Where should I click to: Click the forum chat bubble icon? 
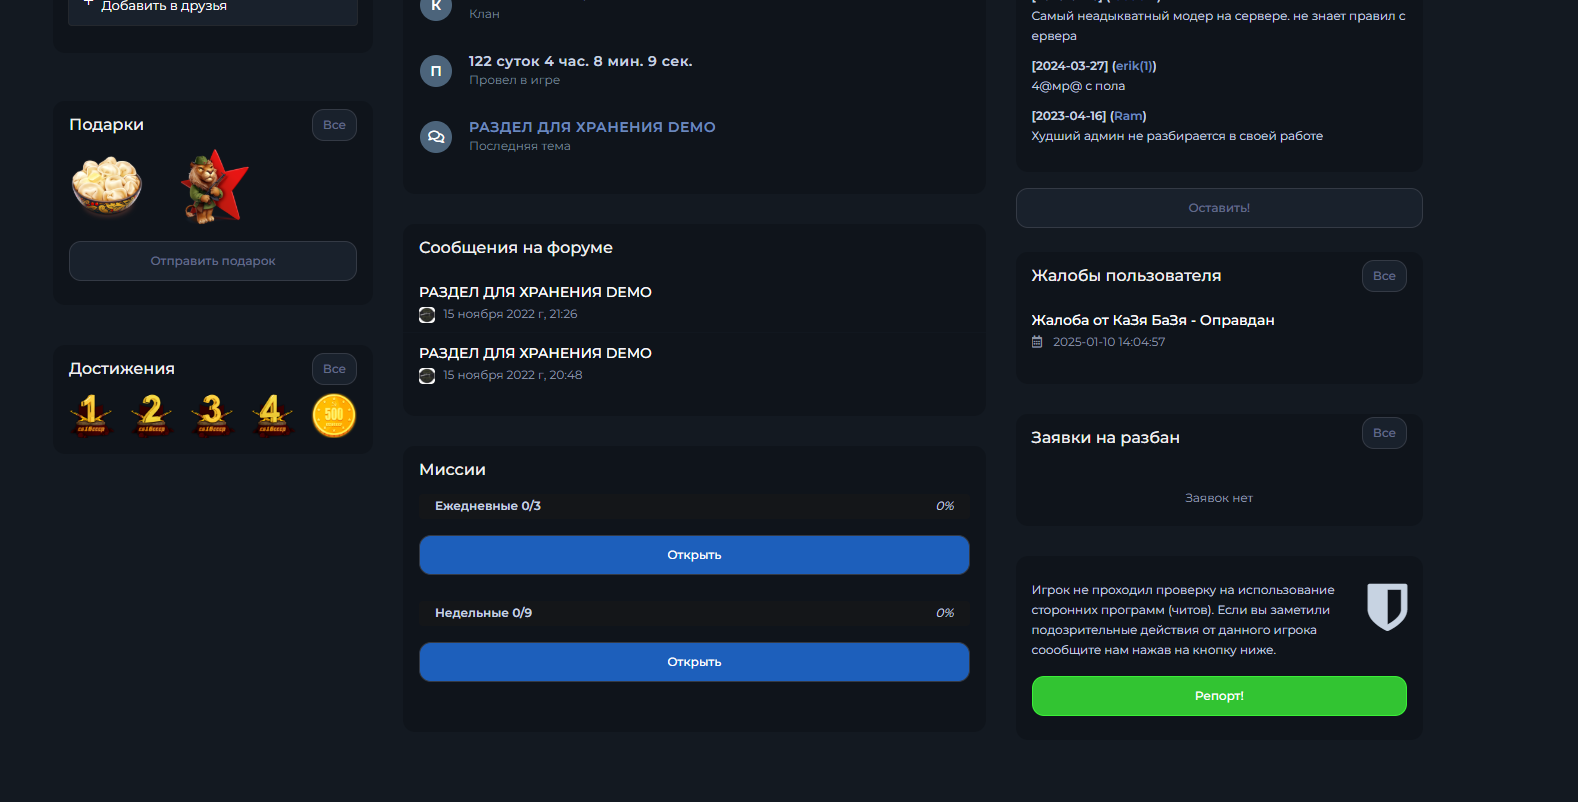(436, 137)
